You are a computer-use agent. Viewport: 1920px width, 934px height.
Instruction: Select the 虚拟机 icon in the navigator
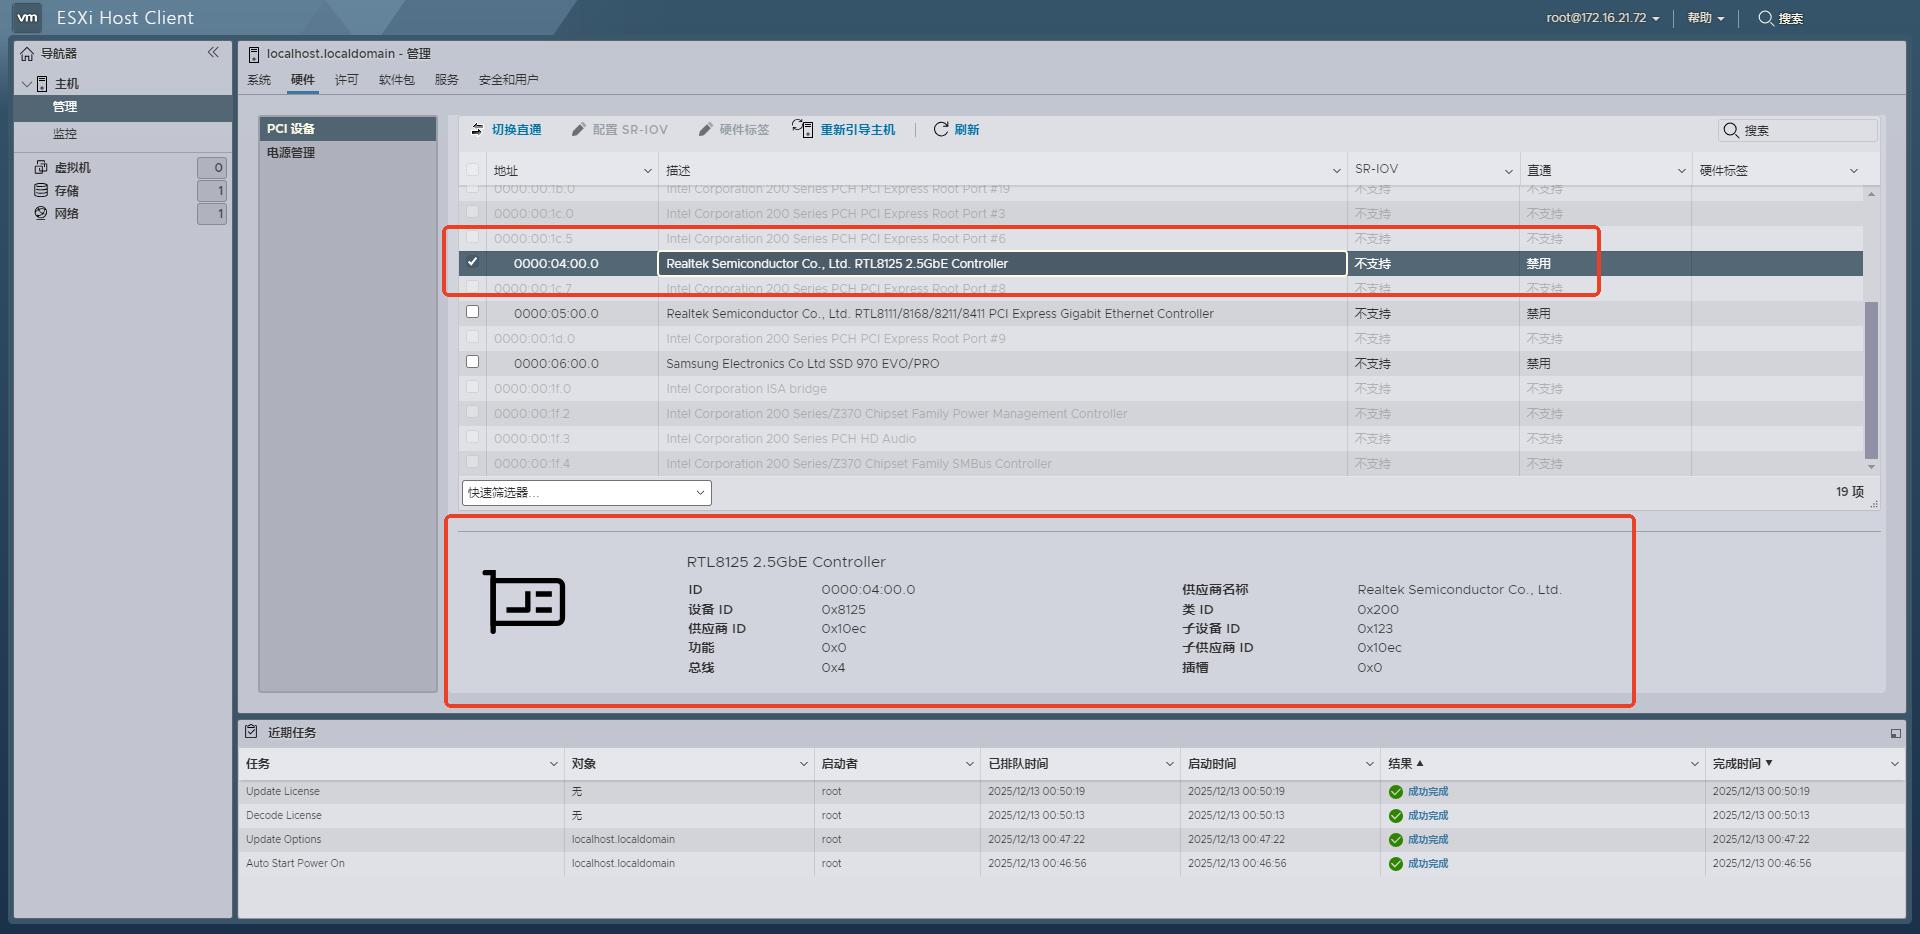pos(39,167)
